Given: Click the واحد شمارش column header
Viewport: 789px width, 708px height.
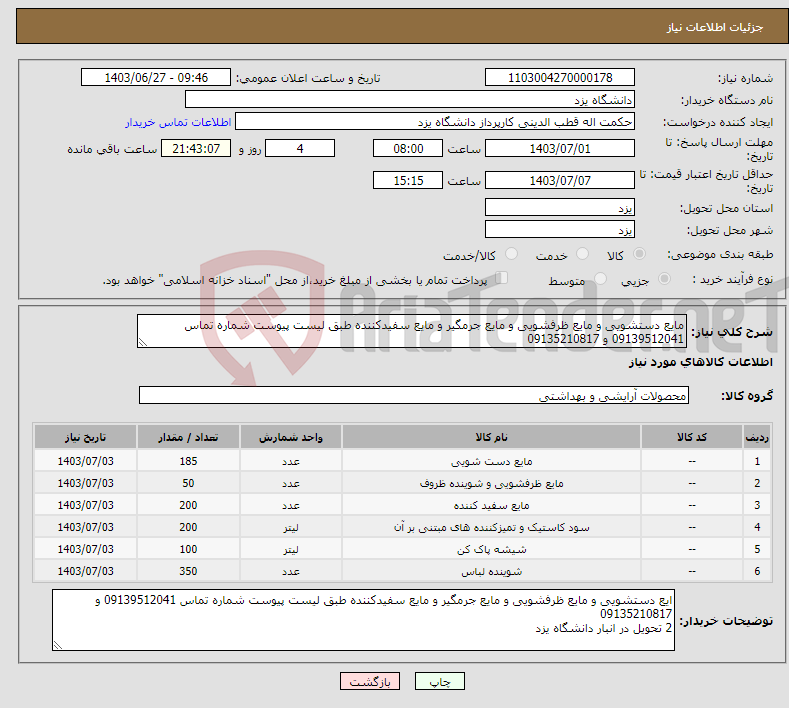Looking at the screenshot, I should (x=291, y=437).
